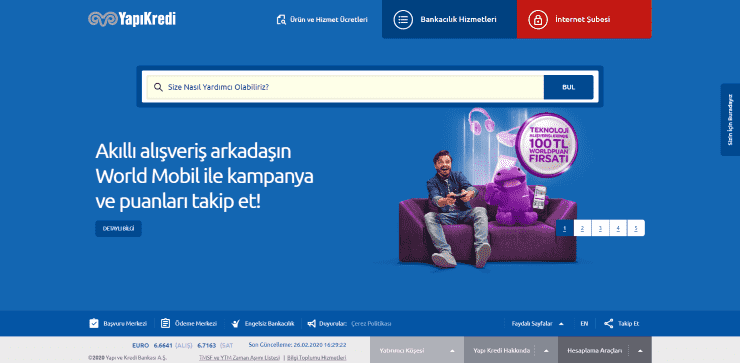This screenshot has height=363, width=740.
Task: Expand the Hesaplama Araçları panel
Action: (x=605, y=350)
